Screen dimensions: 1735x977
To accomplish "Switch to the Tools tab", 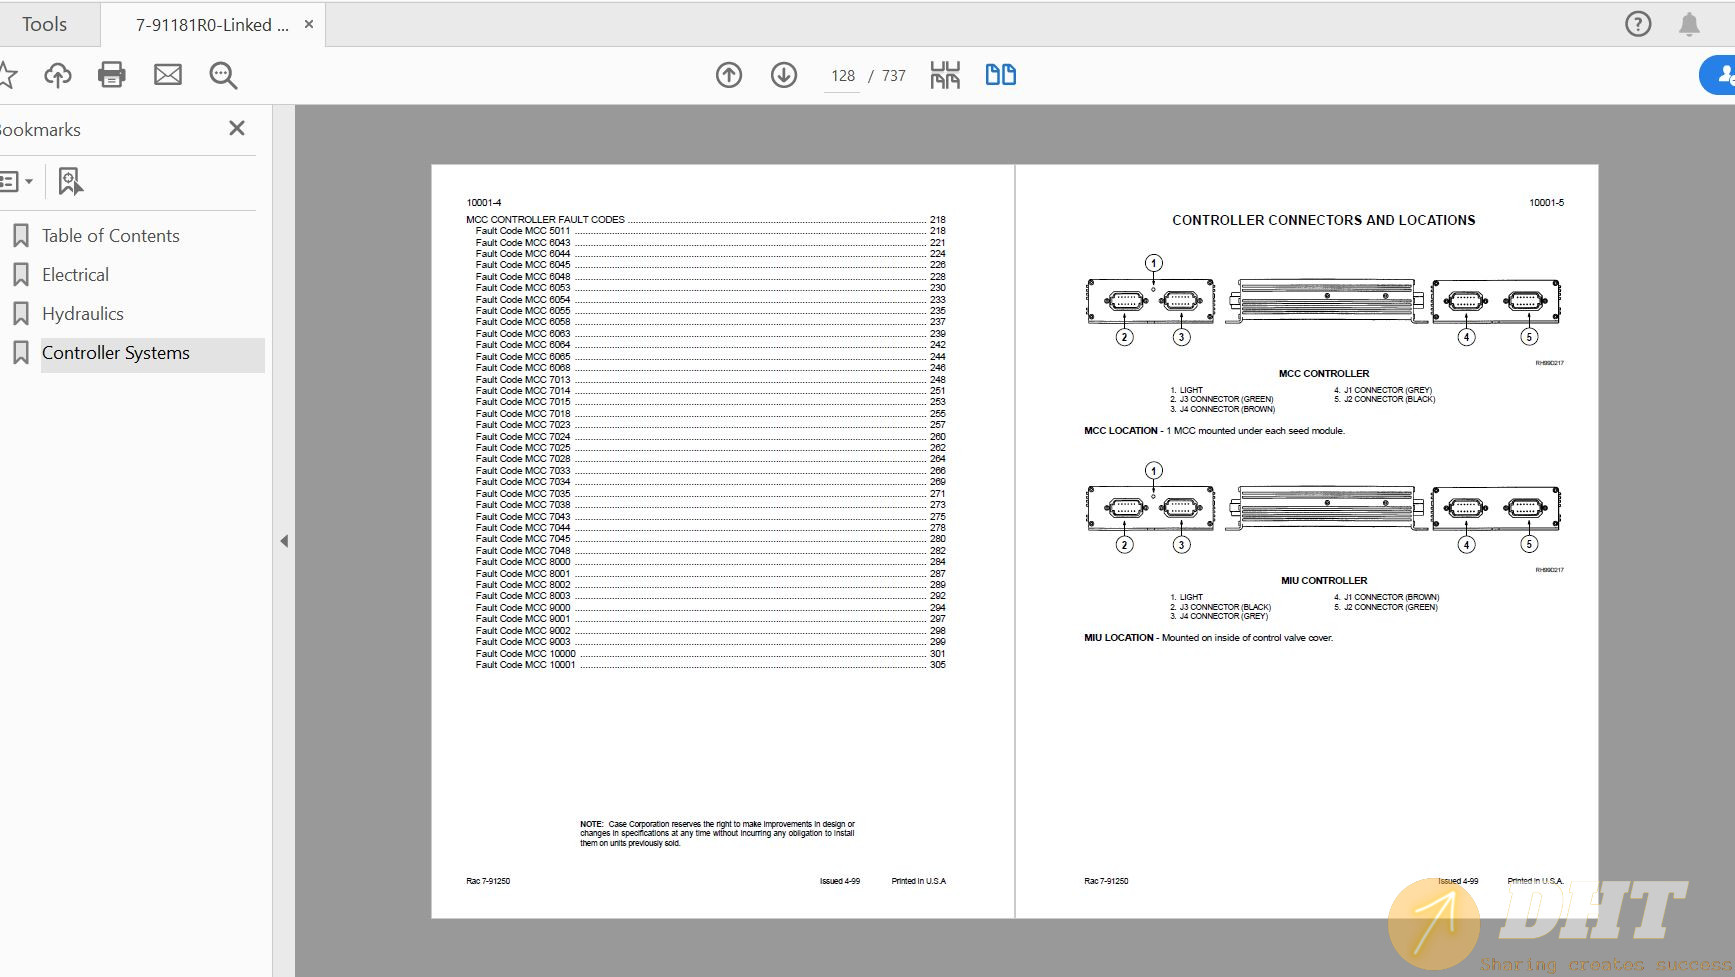I will click(45, 24).
